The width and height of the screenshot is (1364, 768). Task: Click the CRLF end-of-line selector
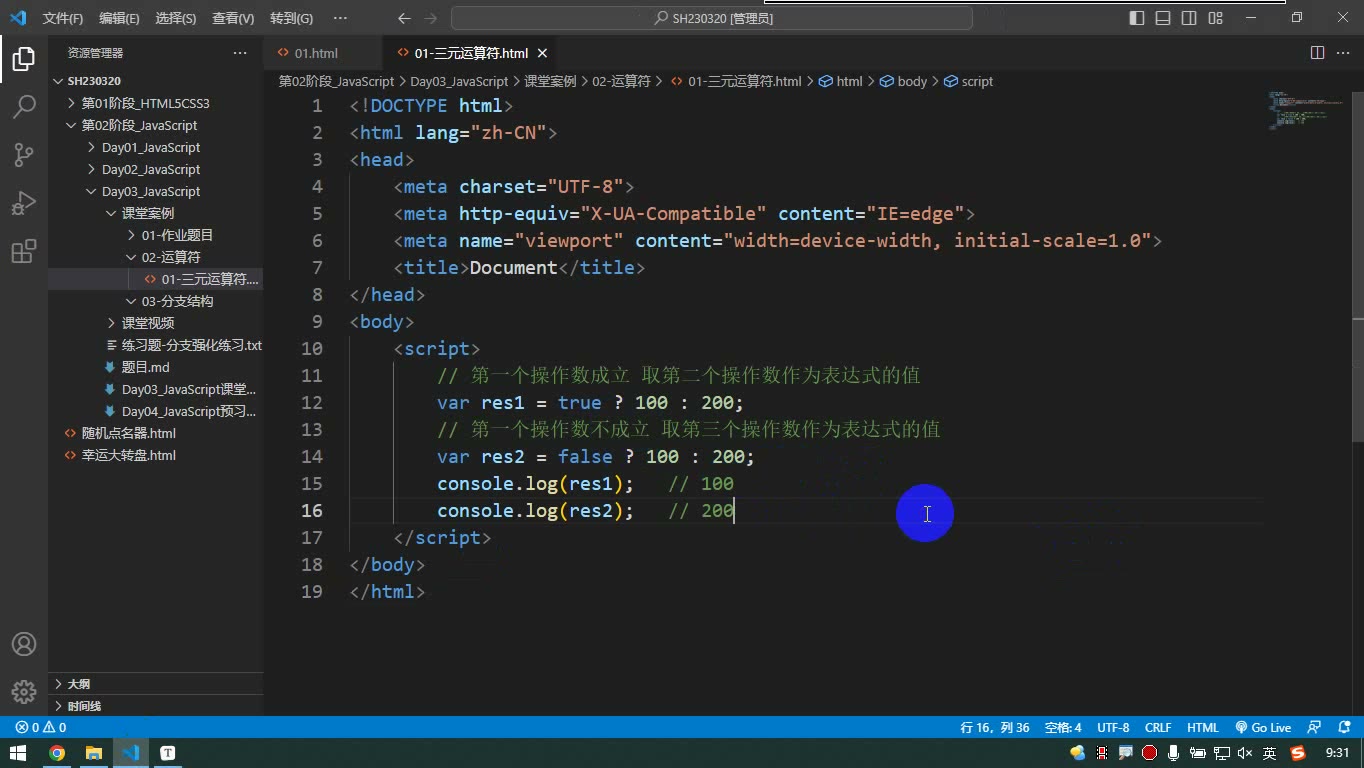(x=1158, y=728)
